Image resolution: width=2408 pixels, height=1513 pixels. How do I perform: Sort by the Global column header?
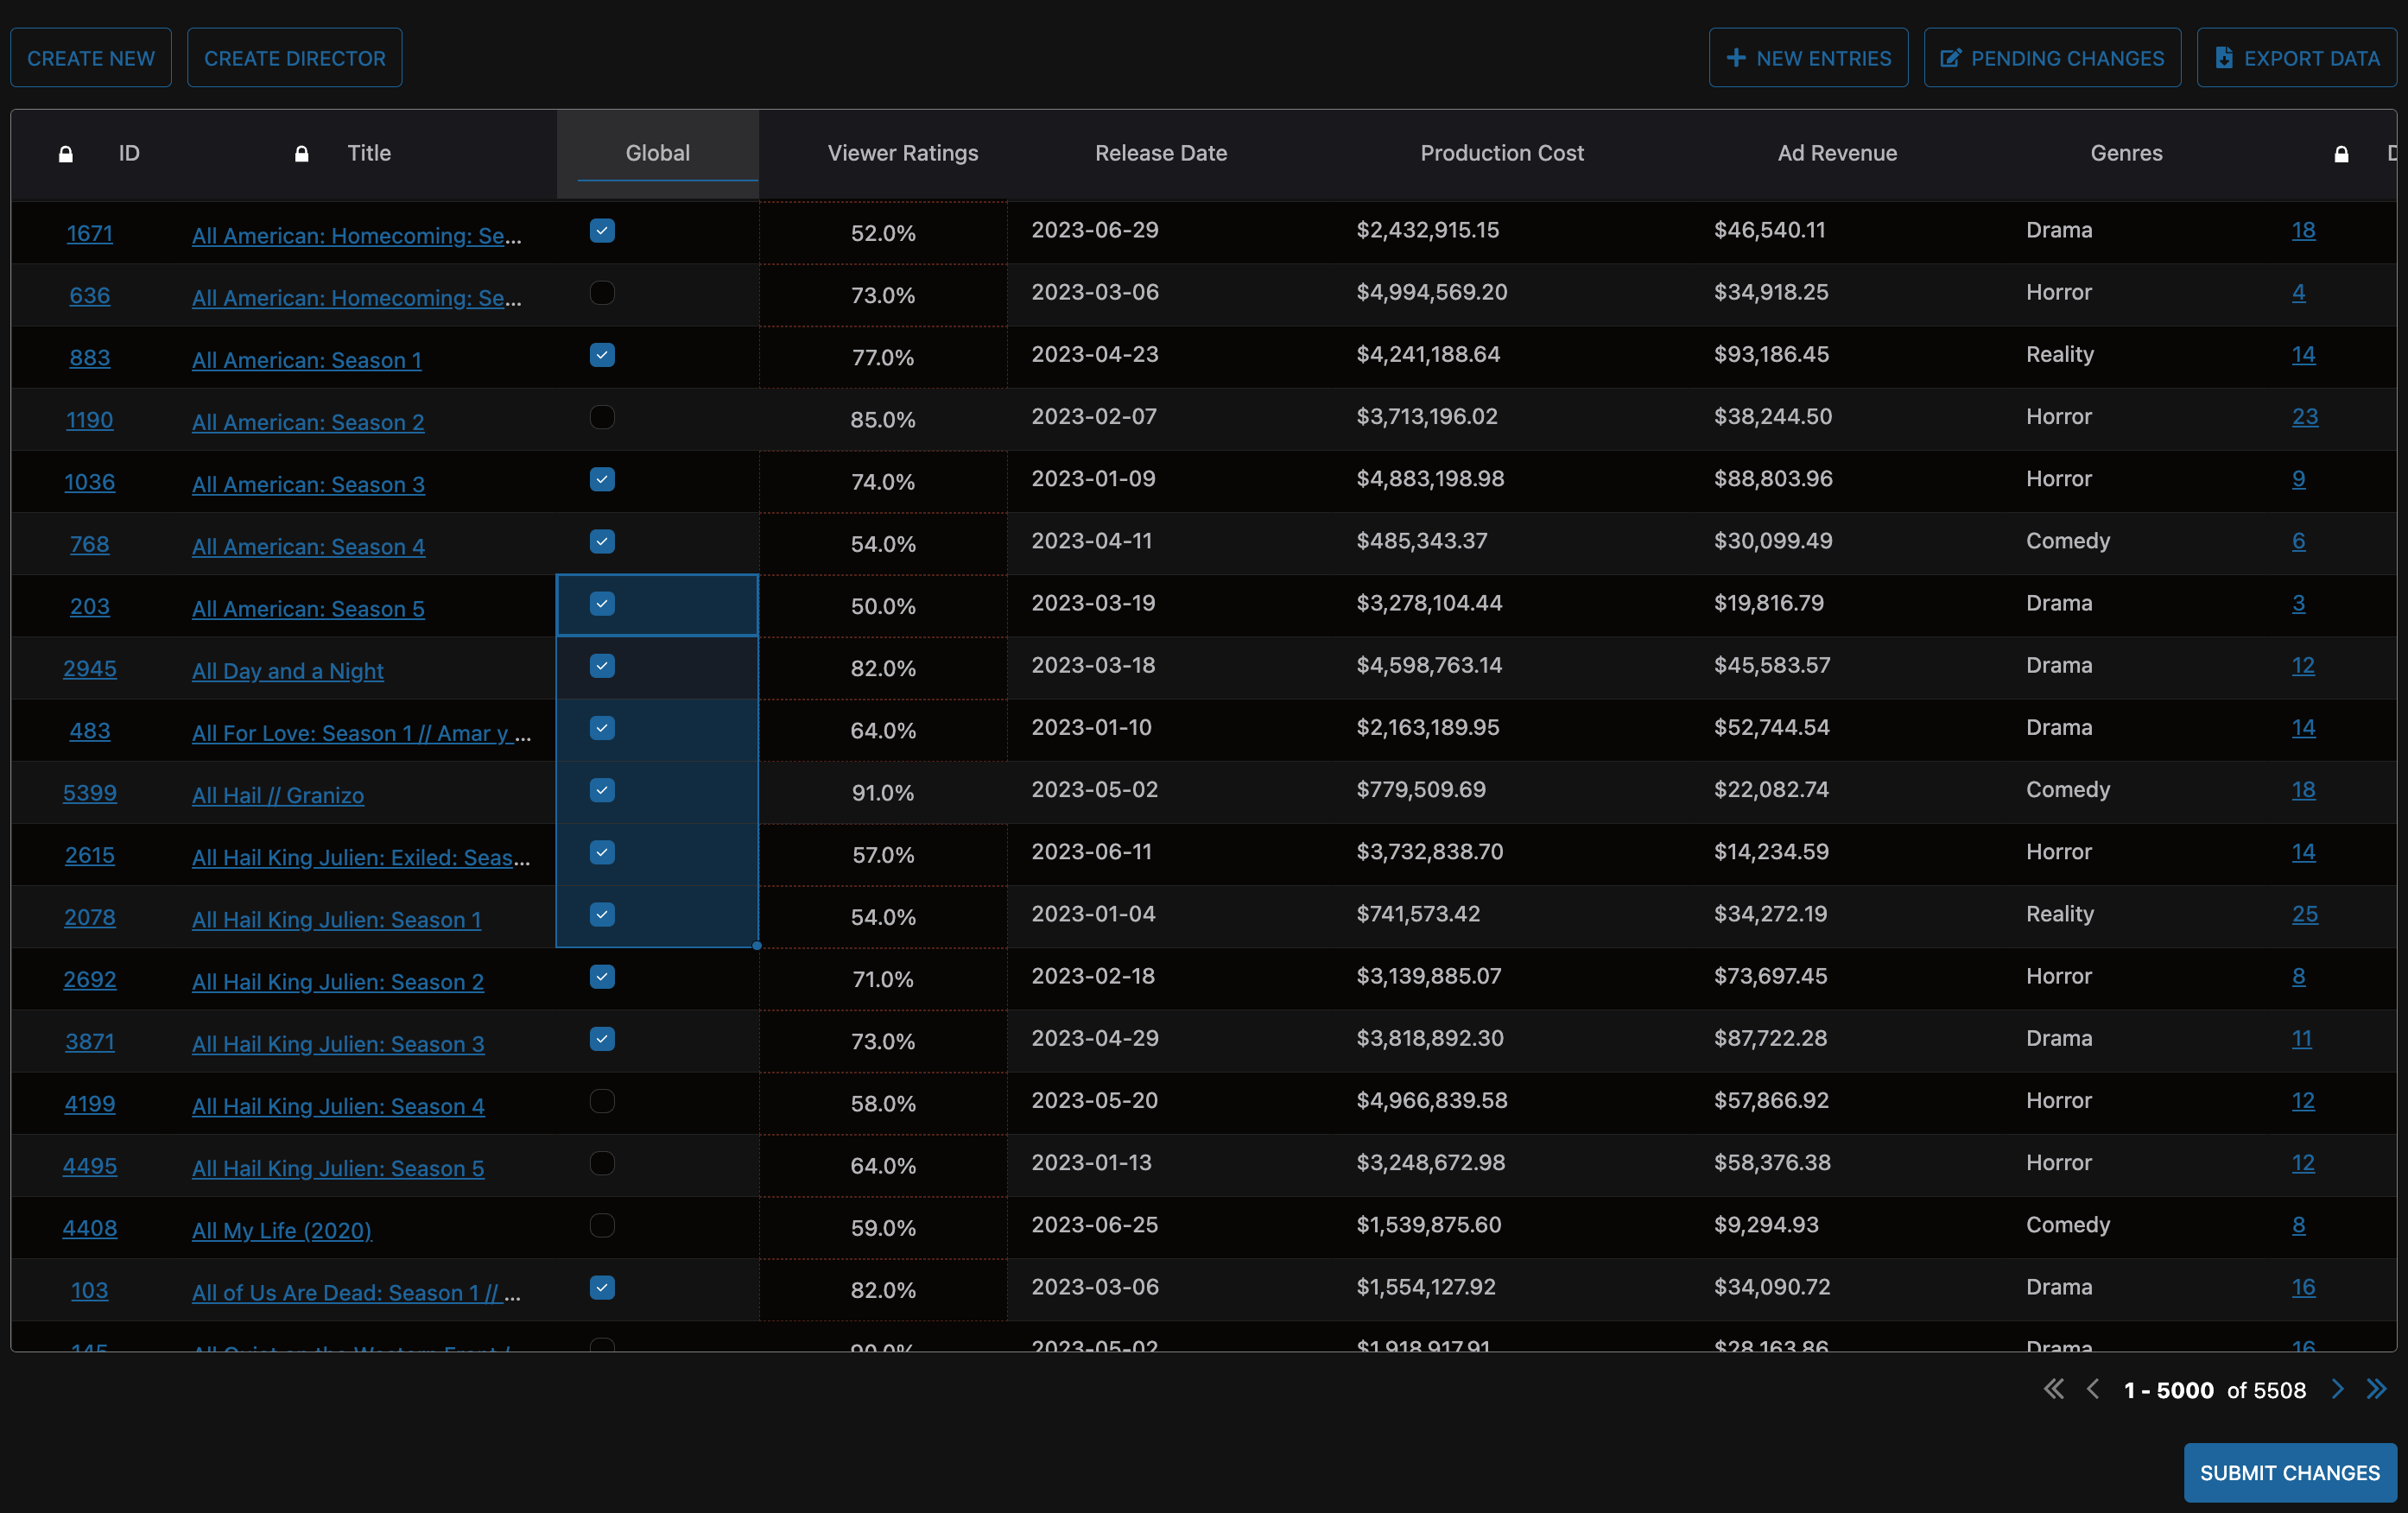(657, 153)
